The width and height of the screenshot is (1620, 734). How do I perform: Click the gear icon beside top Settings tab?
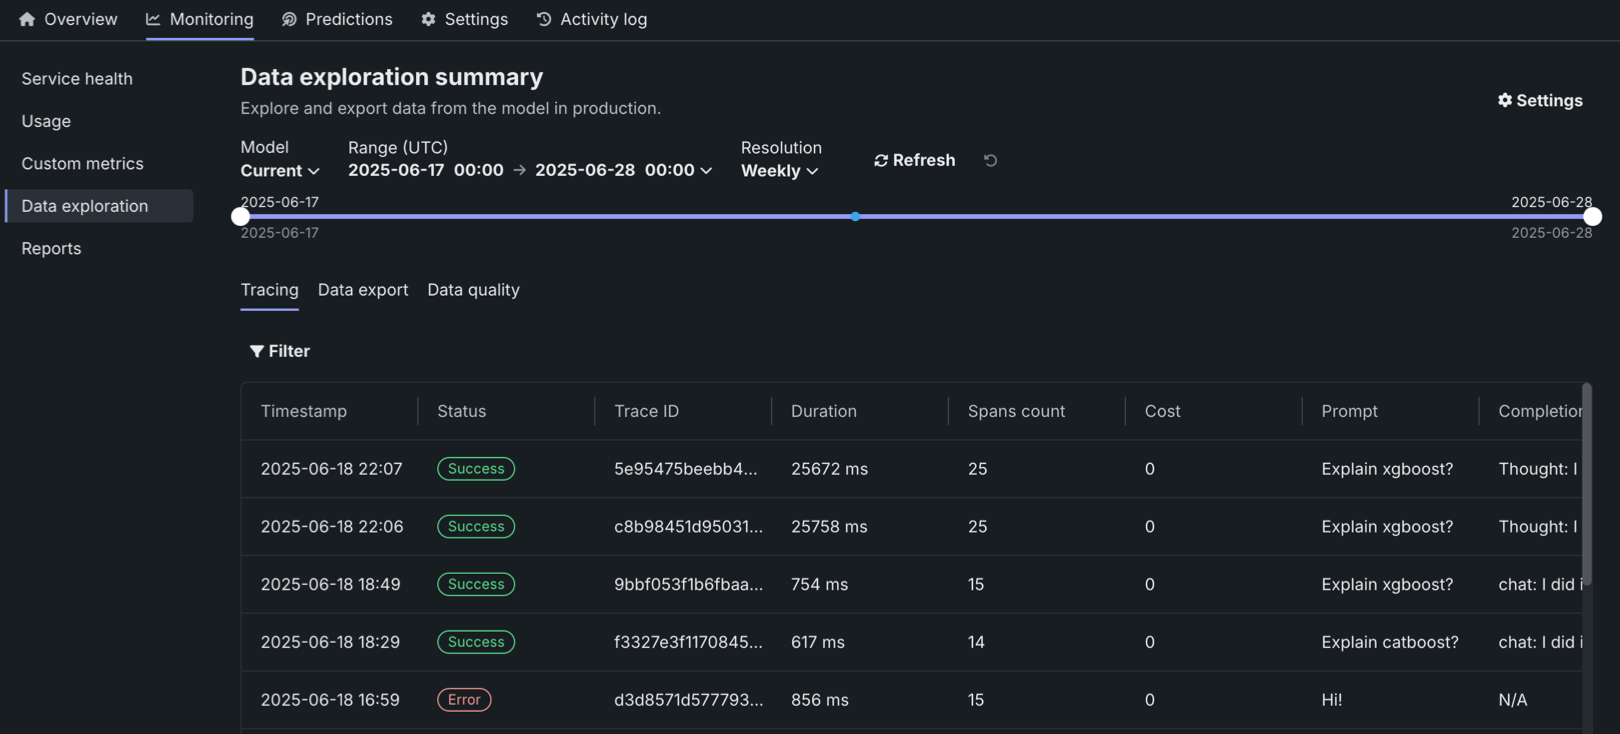click(x=428, y=19)
